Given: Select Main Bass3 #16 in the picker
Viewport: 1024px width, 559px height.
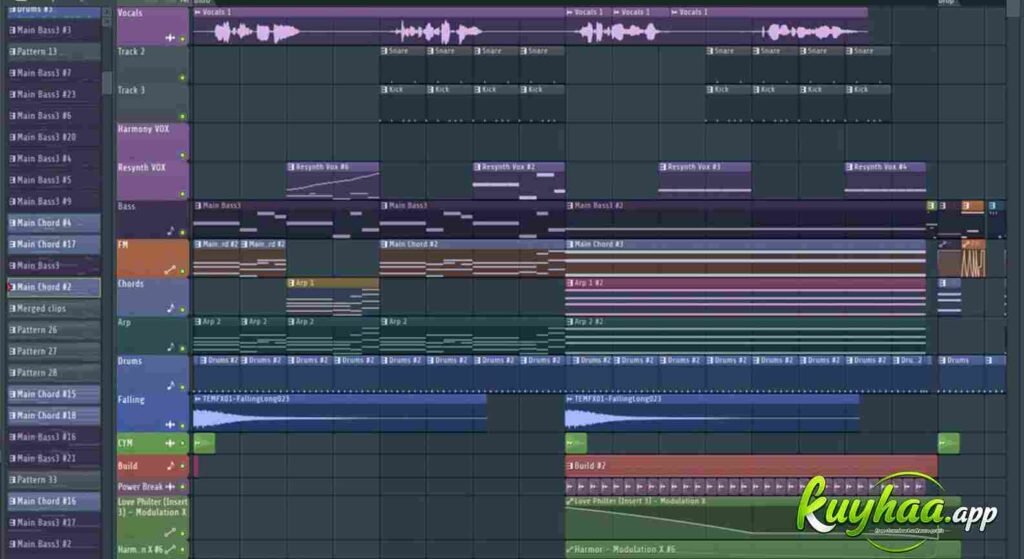Looking at the screenshot, I should 54,437.
